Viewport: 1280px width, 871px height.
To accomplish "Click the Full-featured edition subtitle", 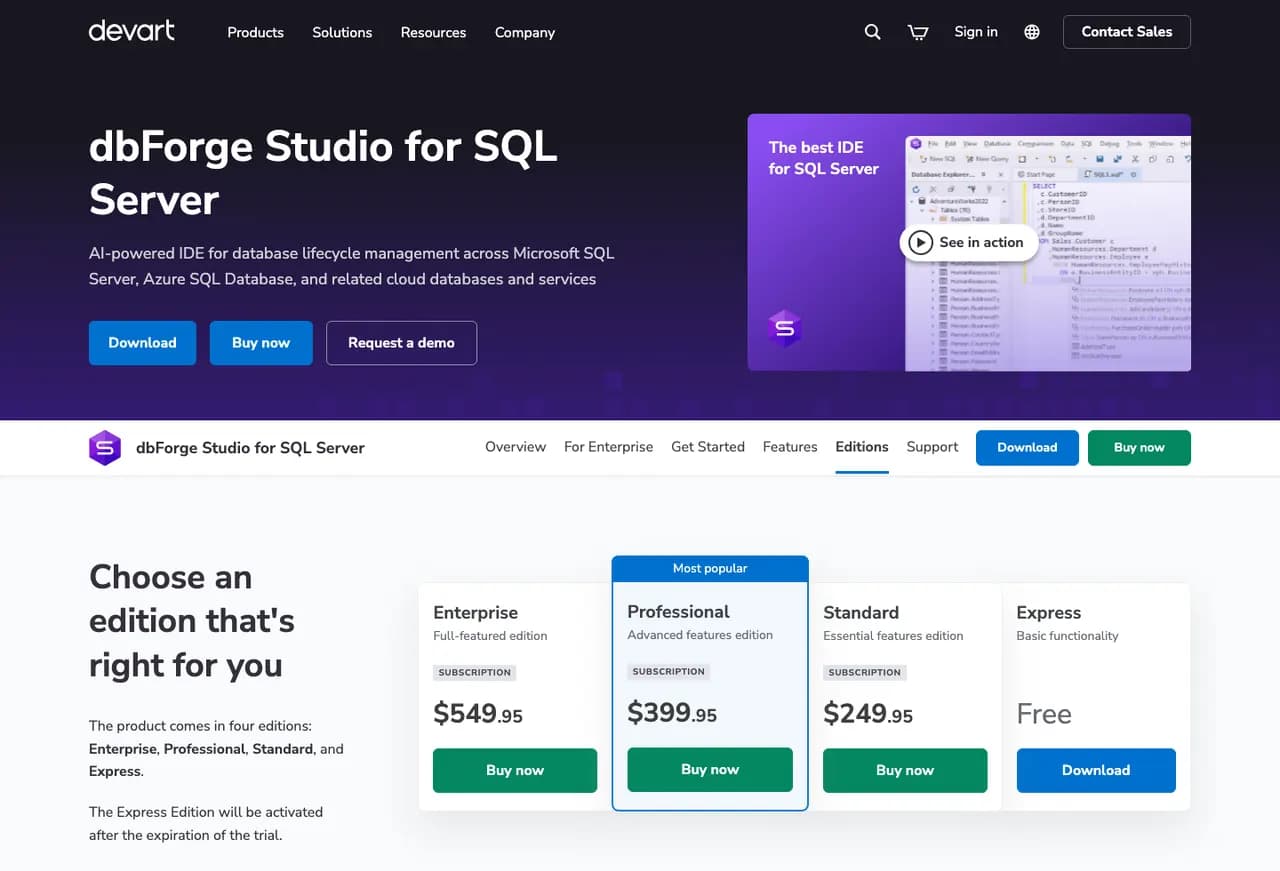I will (490, 636).
